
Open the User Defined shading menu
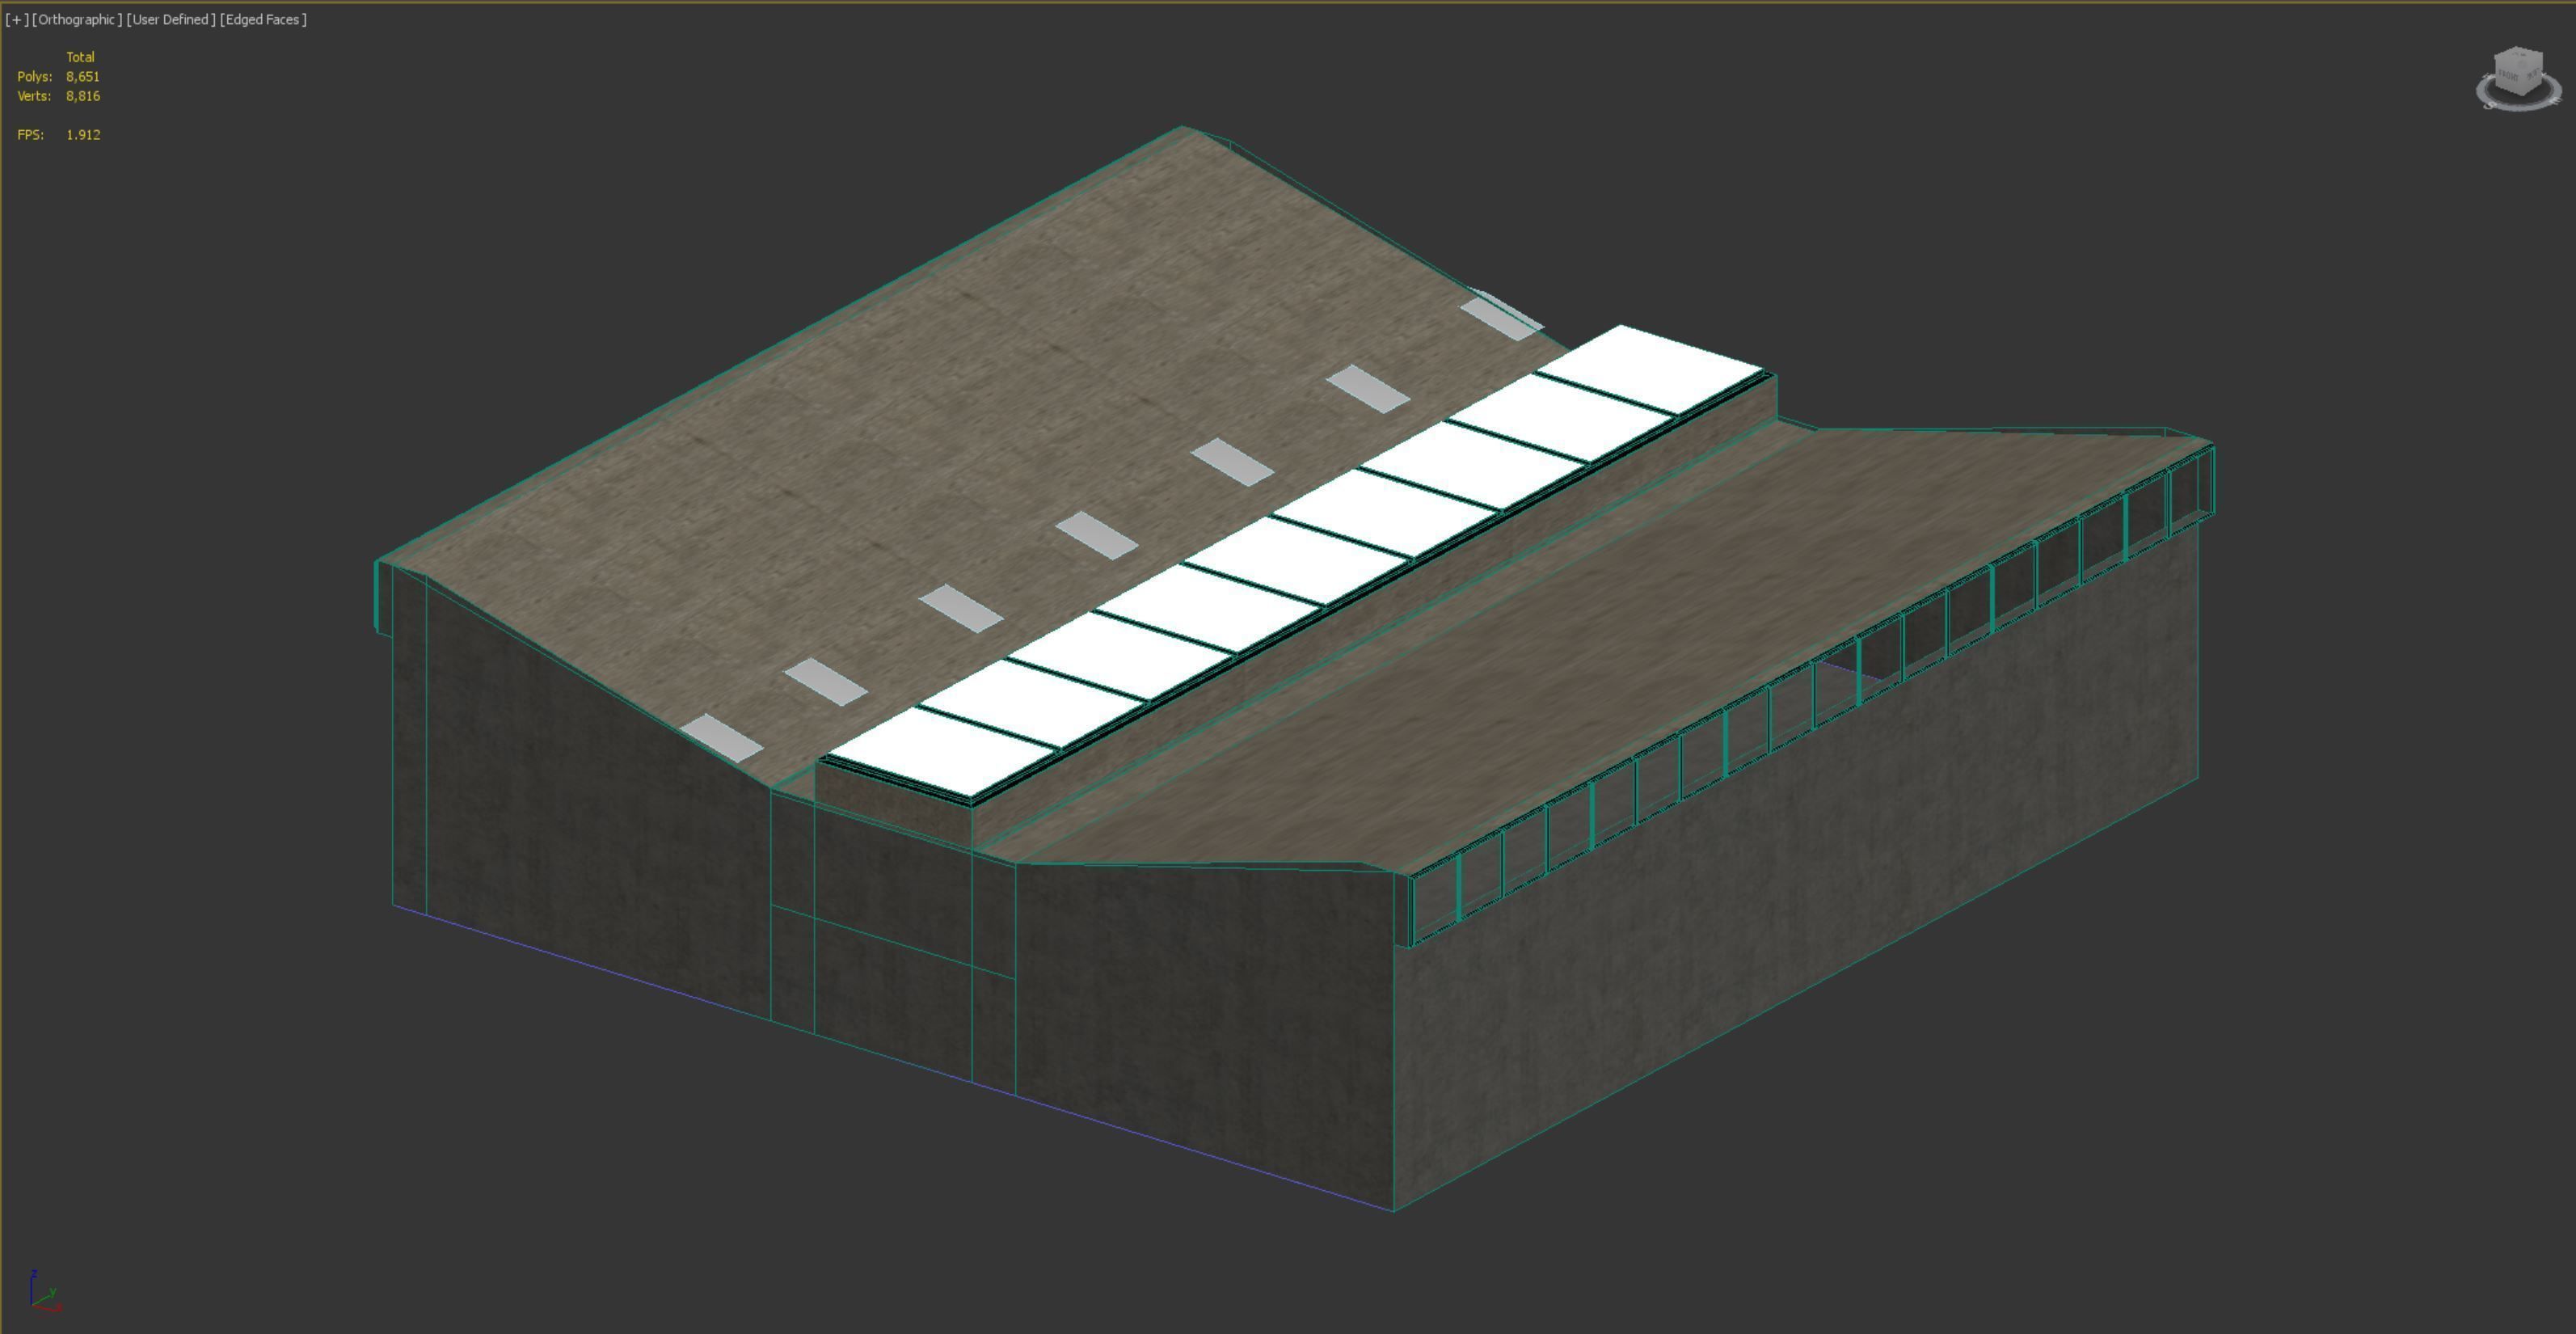171,19
